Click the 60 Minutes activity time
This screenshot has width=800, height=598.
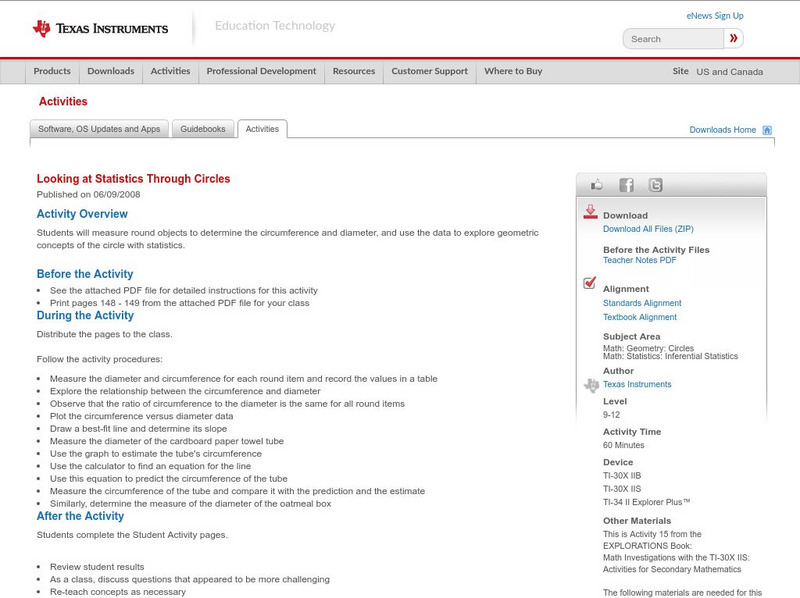[623, 445]
